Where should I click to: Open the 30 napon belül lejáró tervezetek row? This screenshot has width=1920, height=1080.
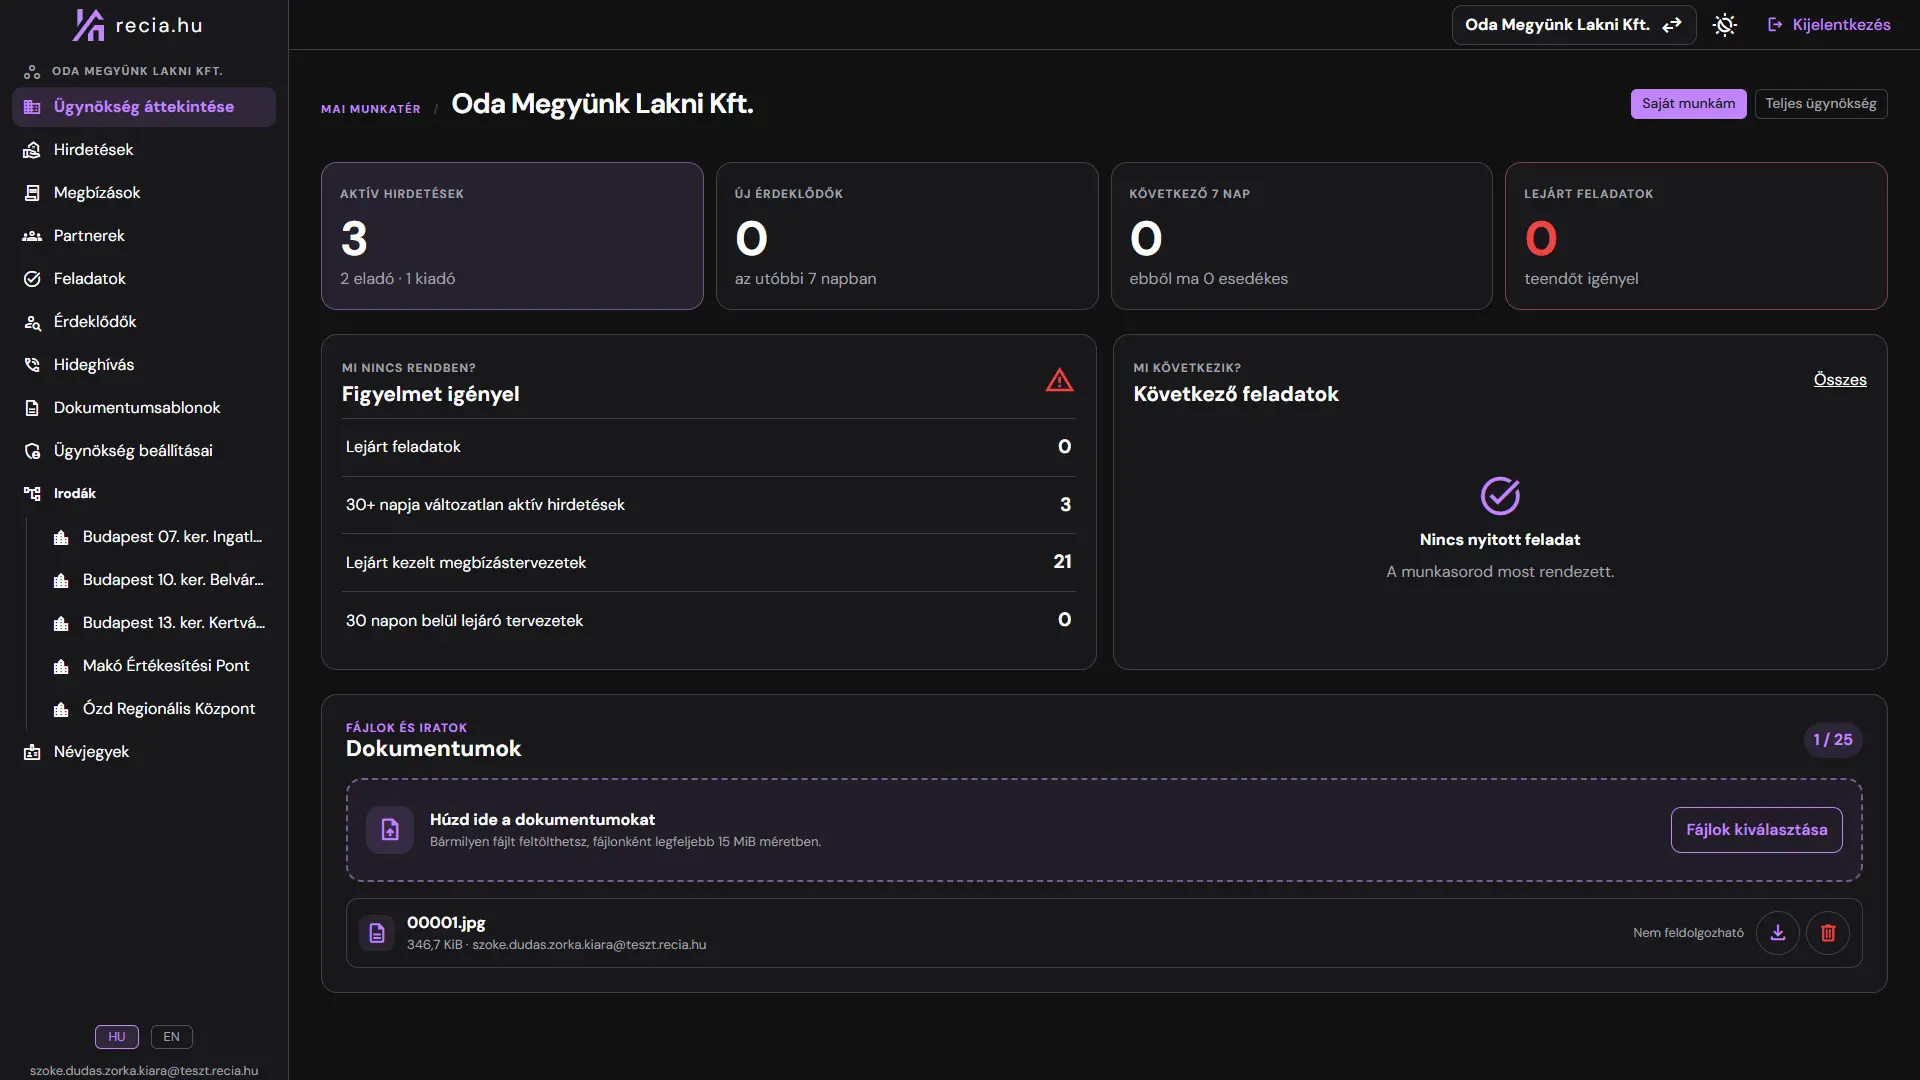(x=708, y=621)
